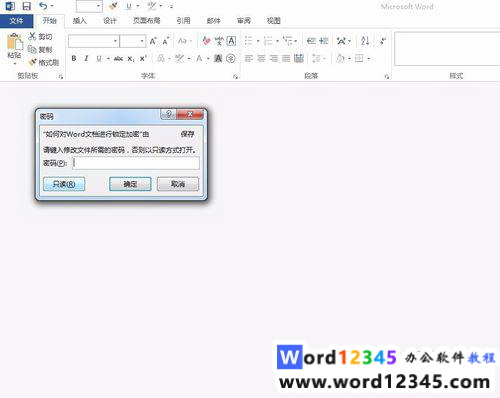
Task: Switch to the 设计 (Design) tab
Action: click(110, 21)
